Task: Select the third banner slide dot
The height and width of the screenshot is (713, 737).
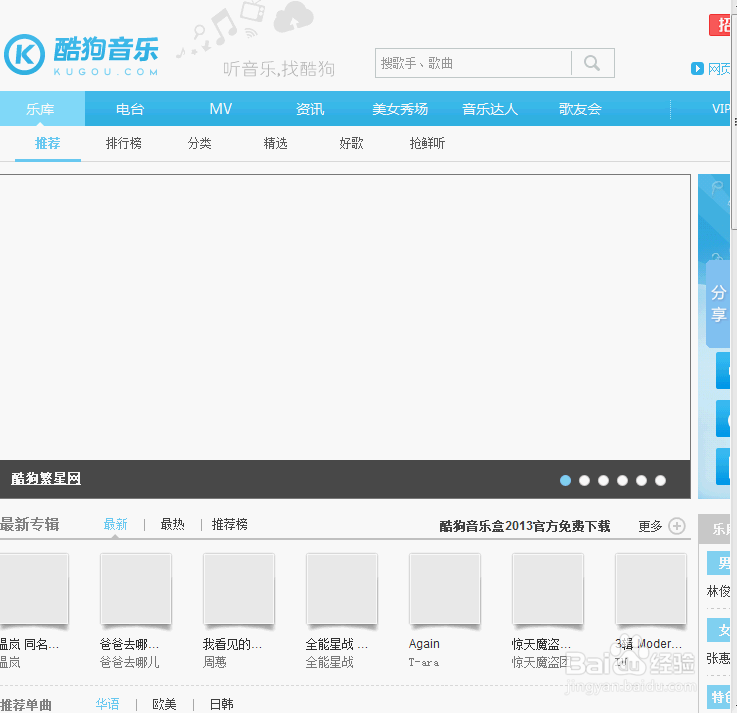Action: [x=604, y=480]
